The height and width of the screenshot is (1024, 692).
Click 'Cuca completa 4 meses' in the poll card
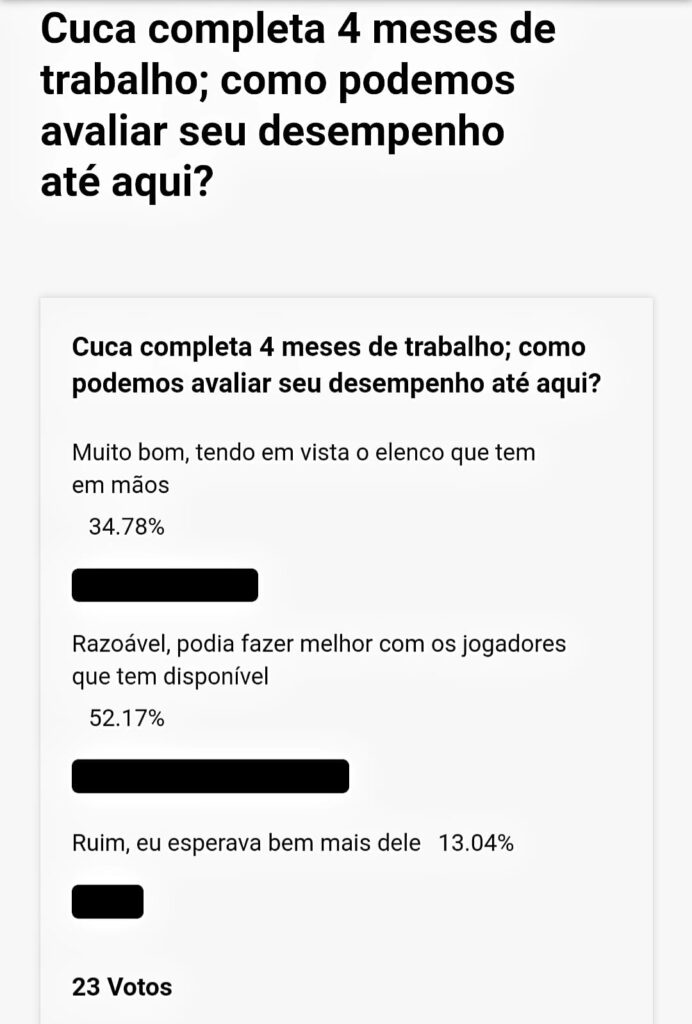point(217,347)
